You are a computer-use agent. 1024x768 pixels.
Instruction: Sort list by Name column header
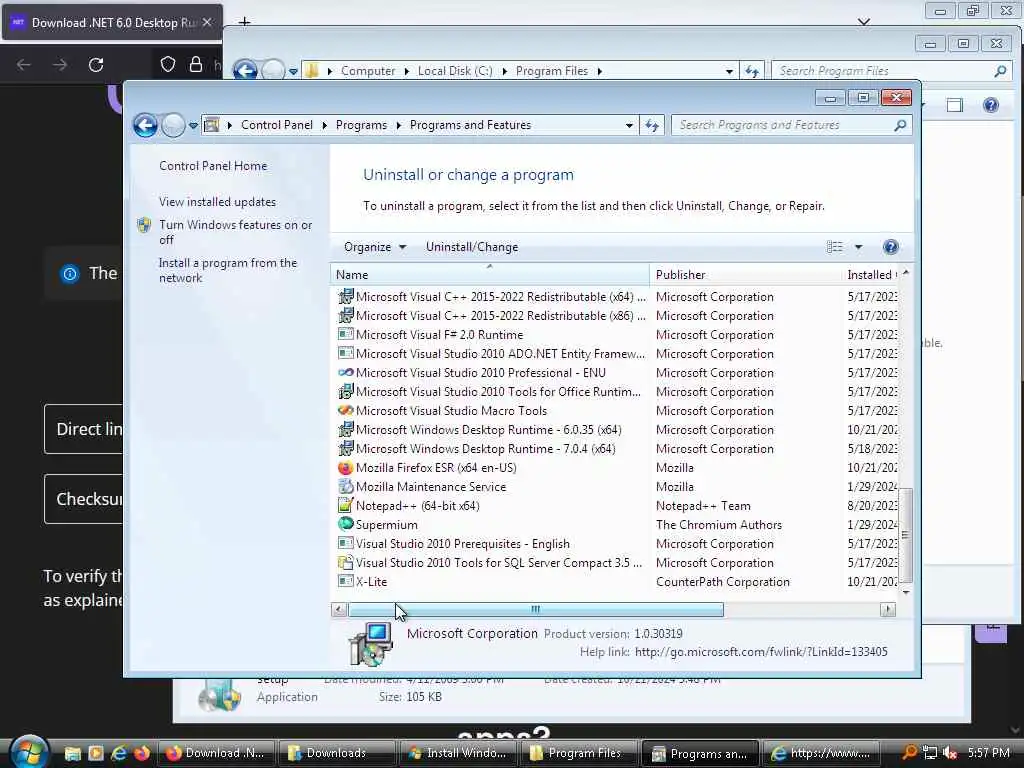[x=490, y=275]
